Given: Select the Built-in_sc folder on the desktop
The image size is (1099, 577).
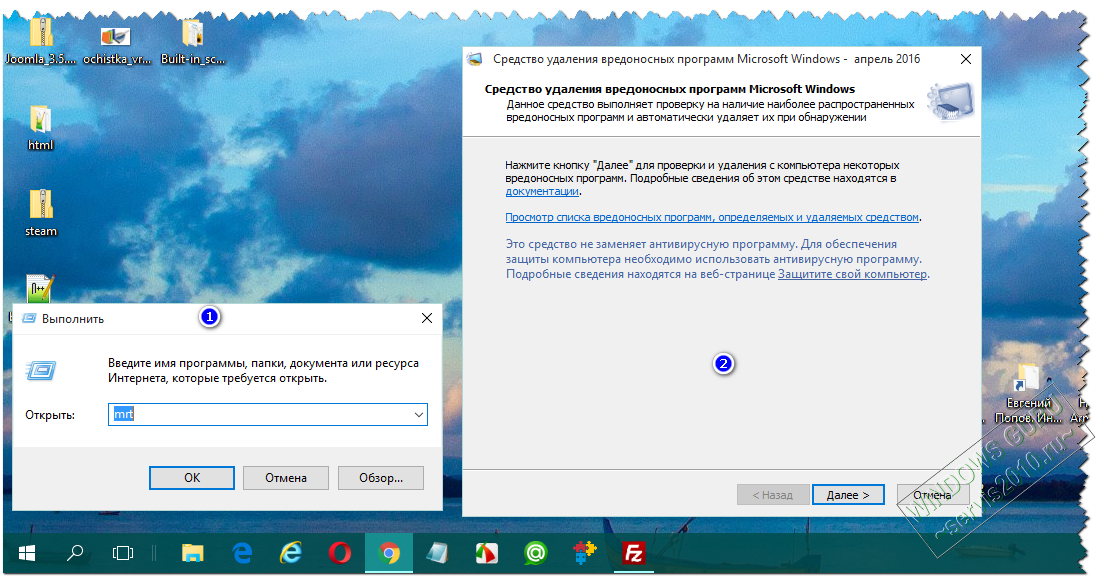Looking at the screenshot, I should click(x=193, y=42).
